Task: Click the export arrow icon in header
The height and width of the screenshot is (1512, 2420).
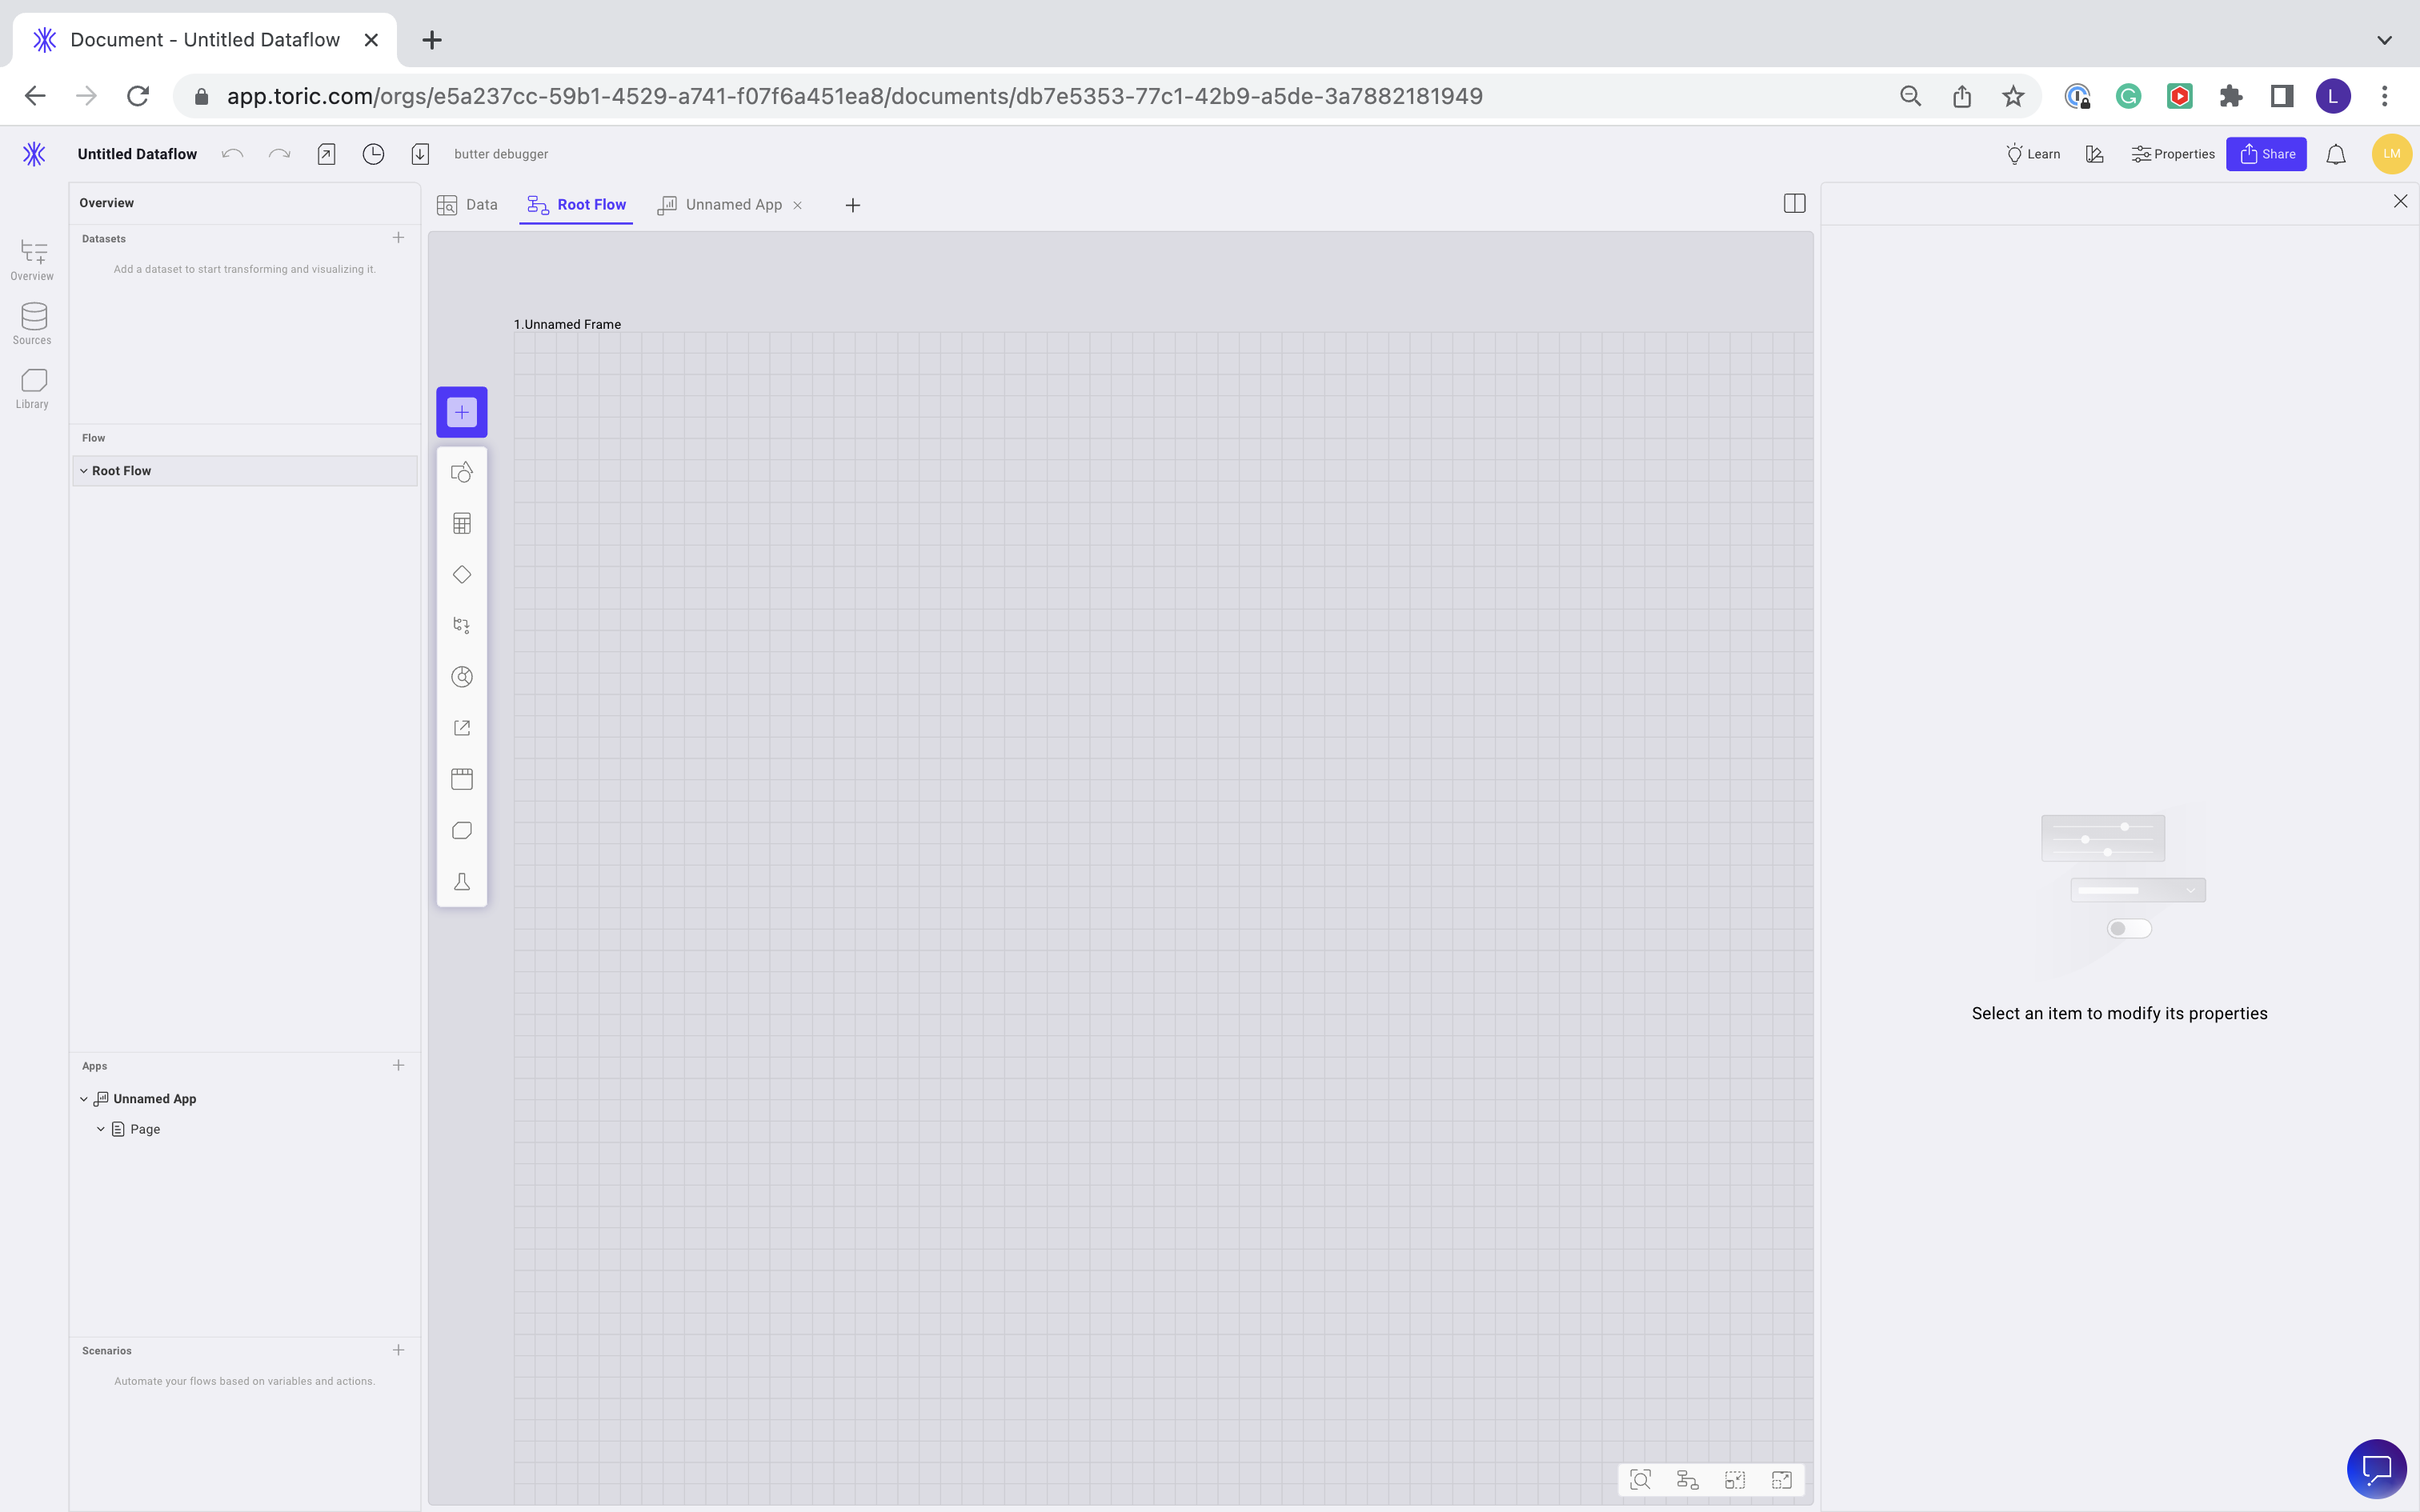Action: [x=326, y=154]
